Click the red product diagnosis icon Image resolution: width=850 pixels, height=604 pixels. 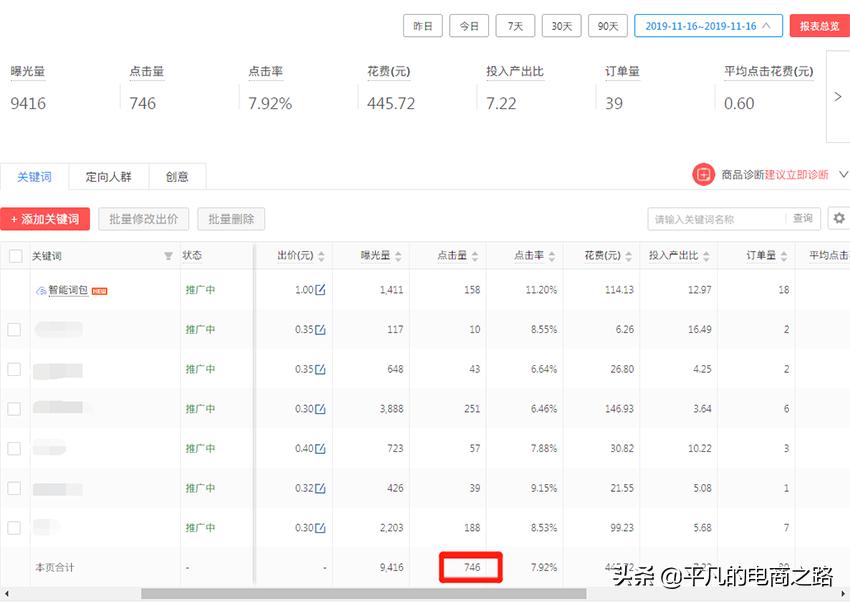click(x=705, y=174)
